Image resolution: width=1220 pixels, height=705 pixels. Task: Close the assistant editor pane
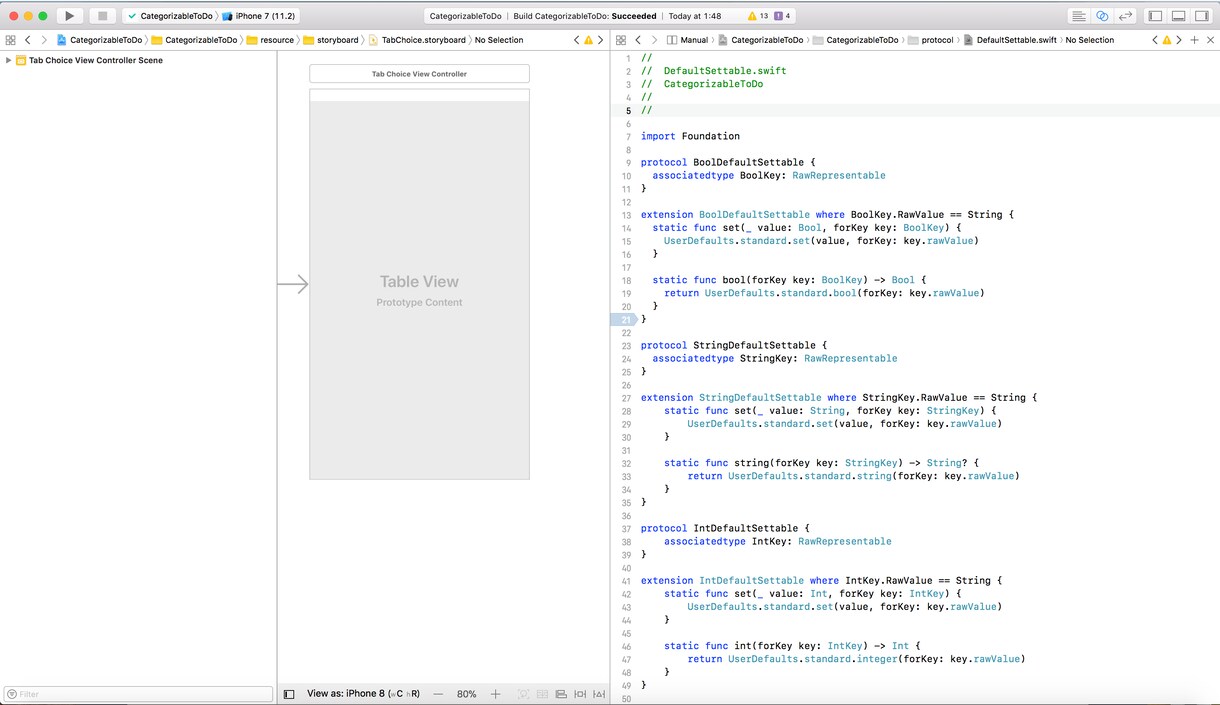click(x=1209, y=40)
